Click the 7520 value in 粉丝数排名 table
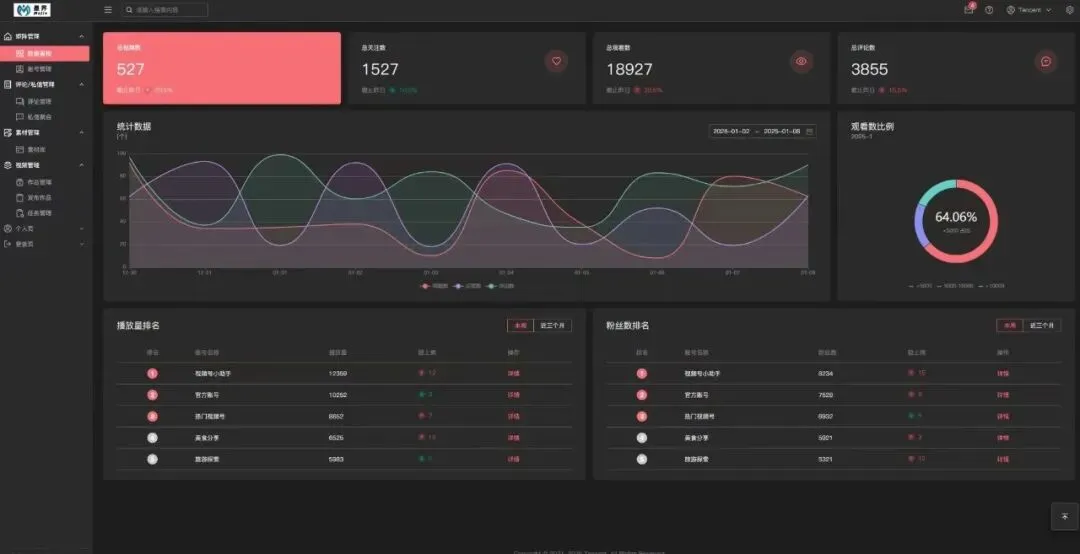Image resolution: width=1080 pixels, height=554 pixels. click(825, 395)
